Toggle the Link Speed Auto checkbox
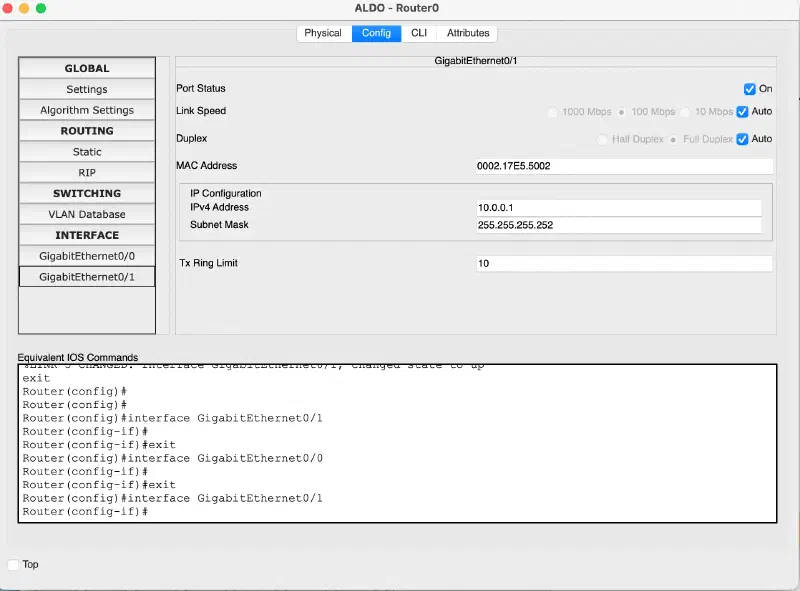 tap(742, 112)
